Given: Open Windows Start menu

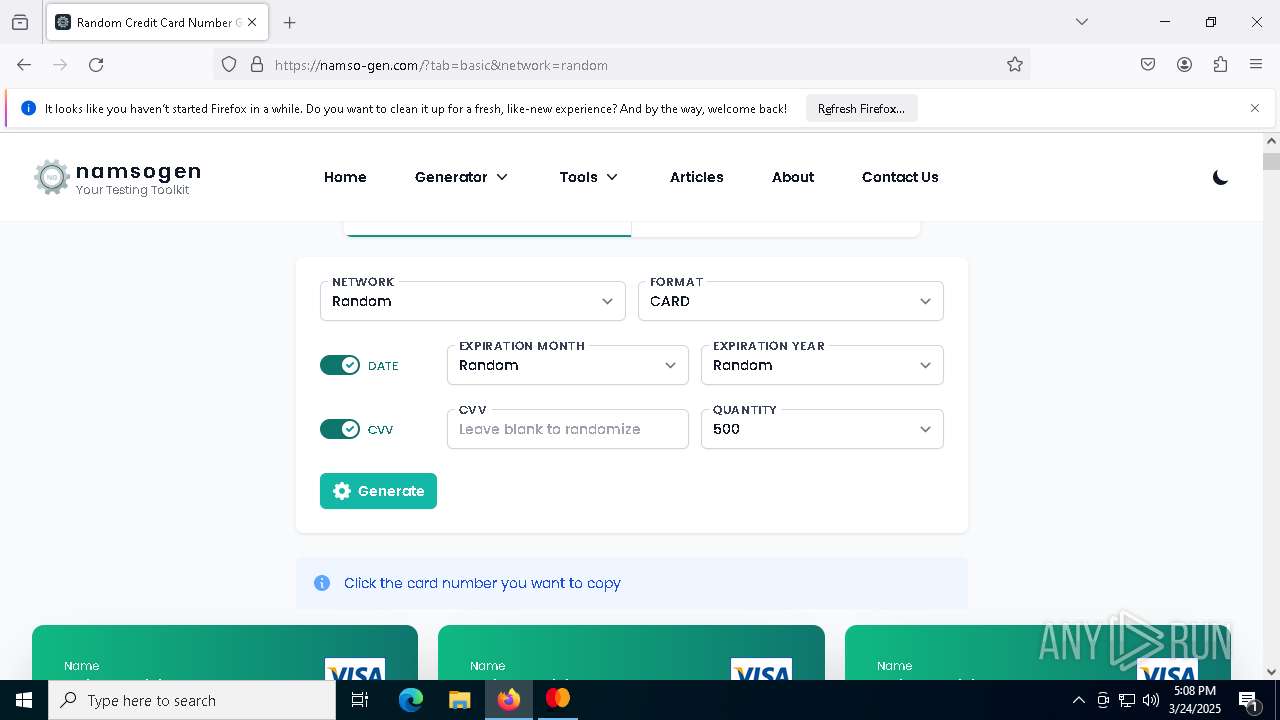Looking at the screenshot, I should point(24,700).
